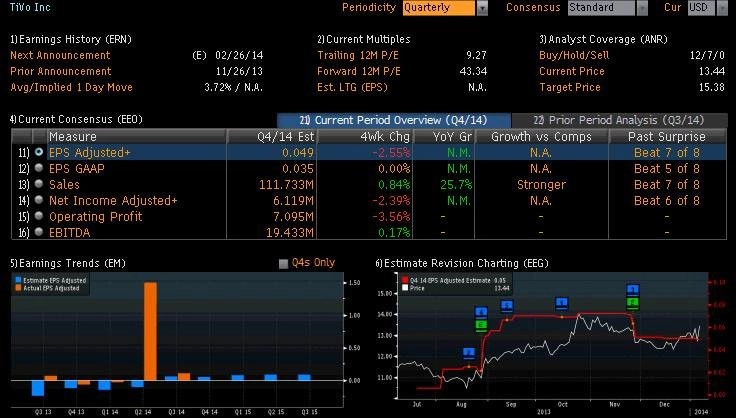The image size is (736, 418).
Task: Click the blue event marker above October
Action: coord(562,304)
